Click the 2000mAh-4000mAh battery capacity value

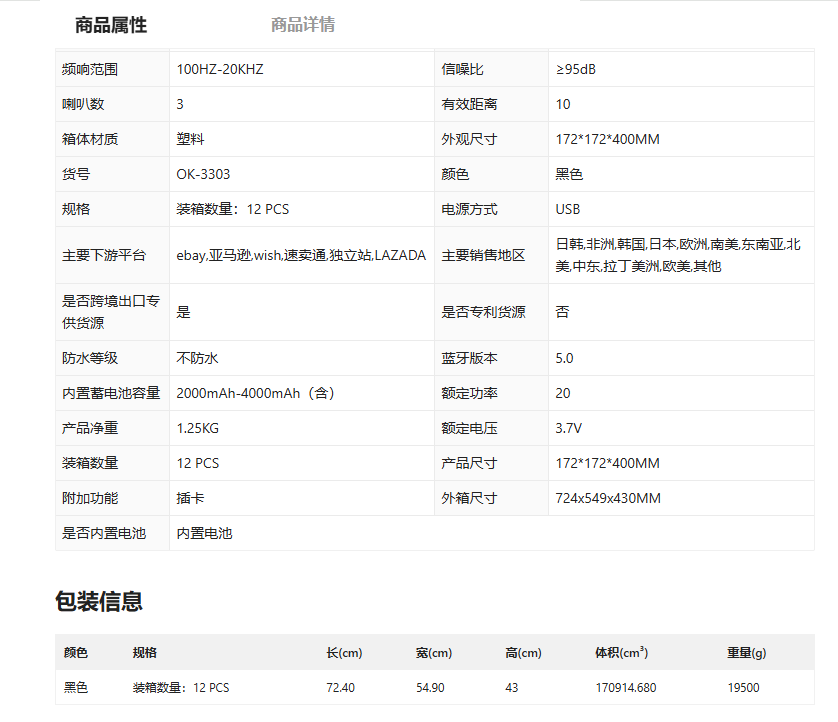click(x=255, y=393)
